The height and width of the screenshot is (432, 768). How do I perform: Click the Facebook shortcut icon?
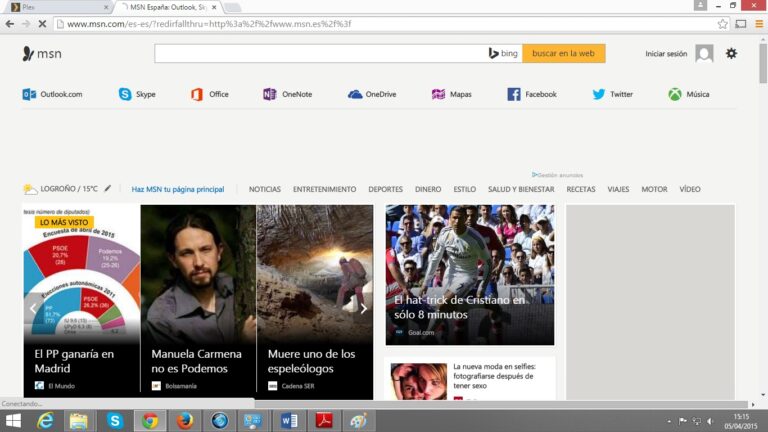click(x=514, y=94)
